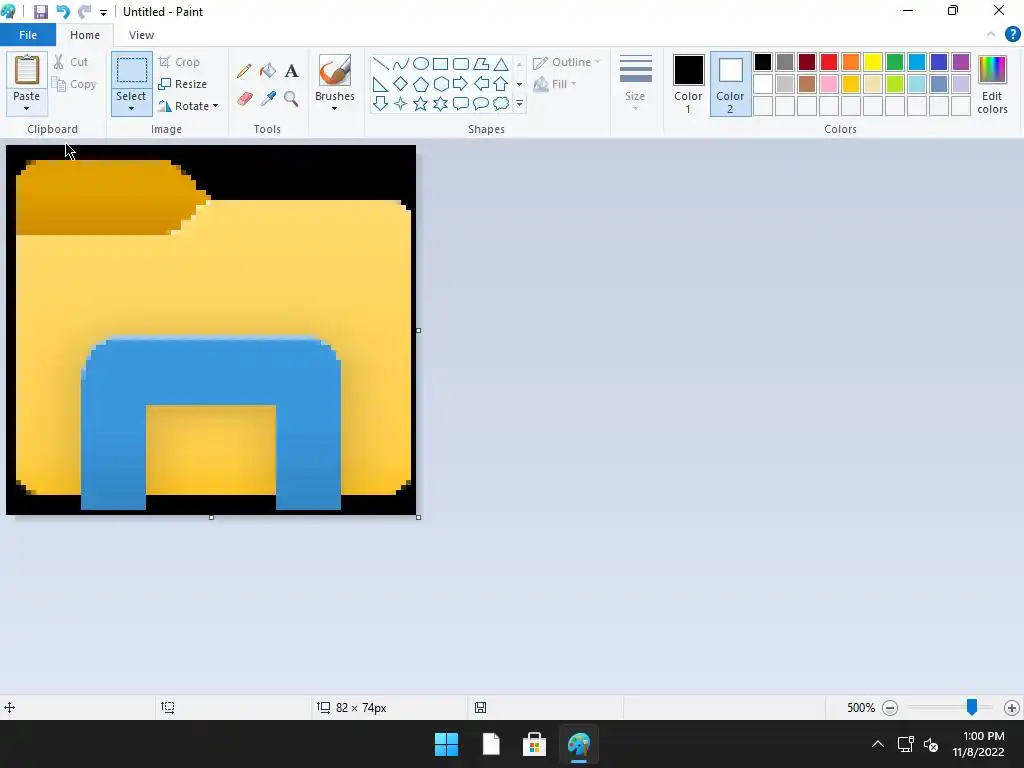
Task: Expand the Brushes dropdown arrow
Action: (334, 109)
